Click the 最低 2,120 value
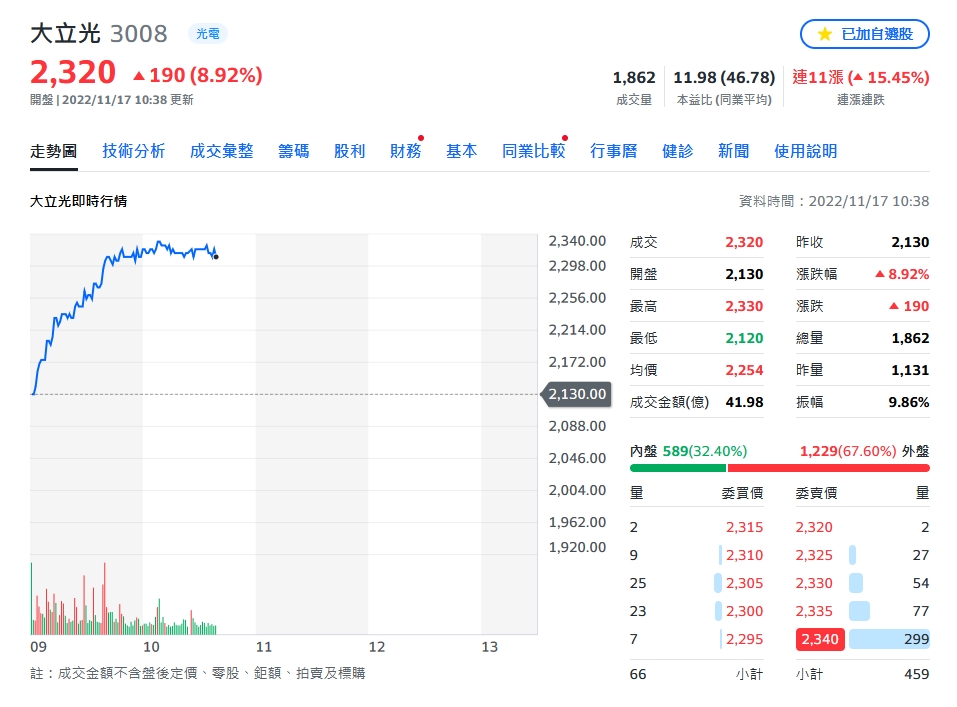The image size is (957, 707). [744, 338]
